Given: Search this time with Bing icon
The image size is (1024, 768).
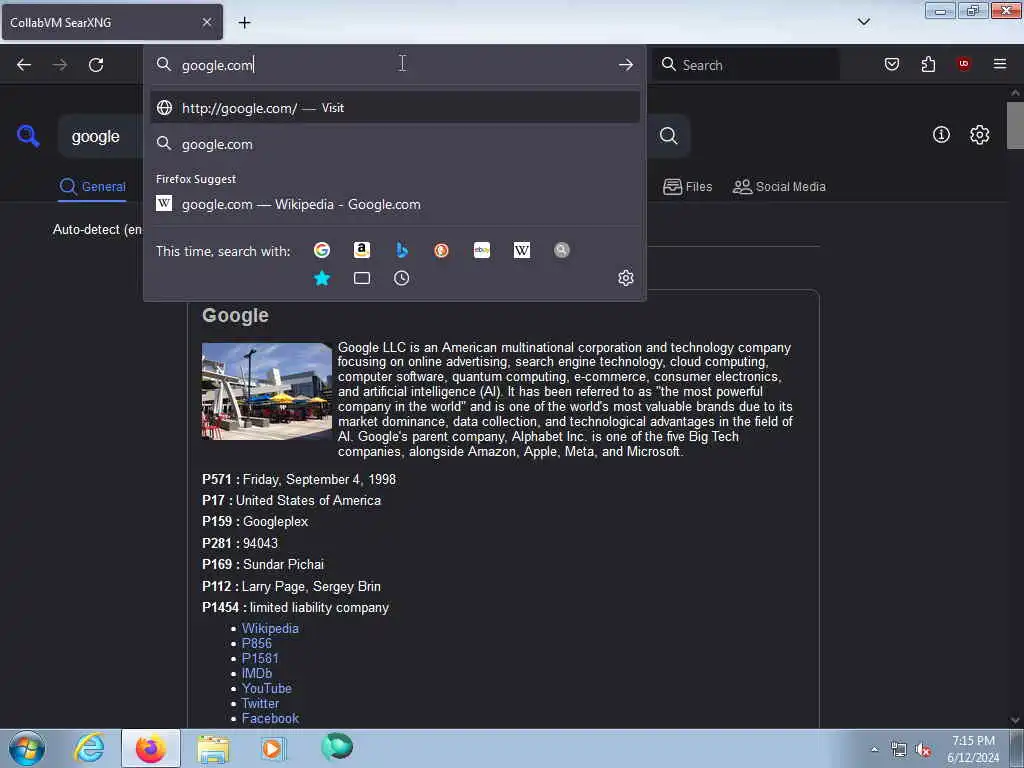Looking at the screenshot, I should click(402, 250).
